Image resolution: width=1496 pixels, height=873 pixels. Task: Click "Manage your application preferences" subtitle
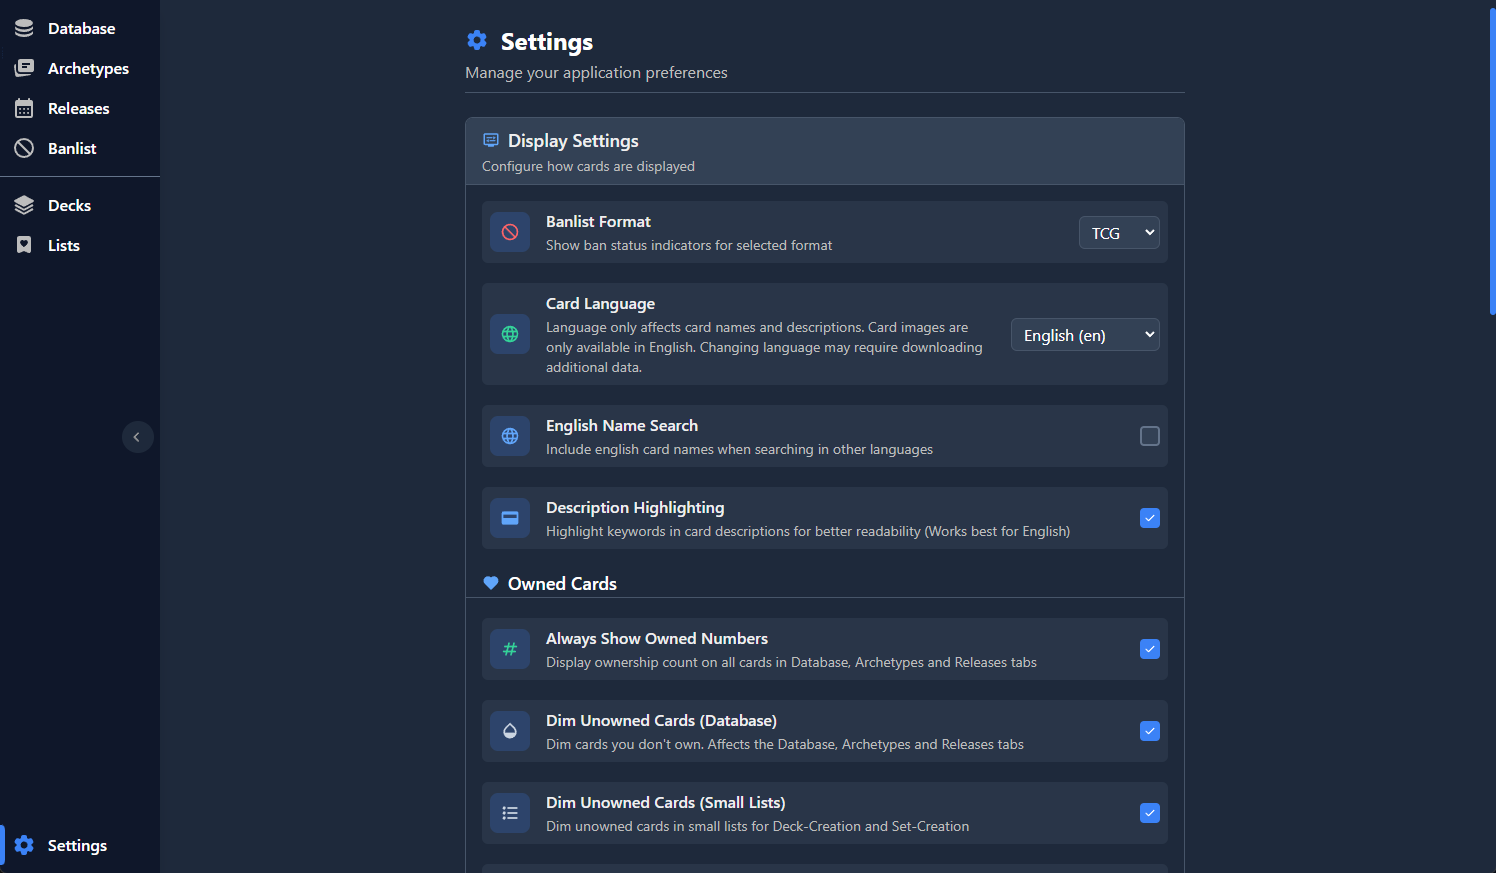tap(596, 73)
